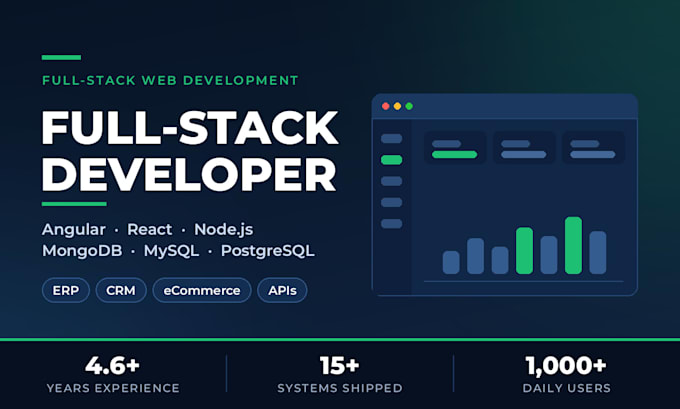
Task: Click the "React" text
Action: [x=150, y=229]
